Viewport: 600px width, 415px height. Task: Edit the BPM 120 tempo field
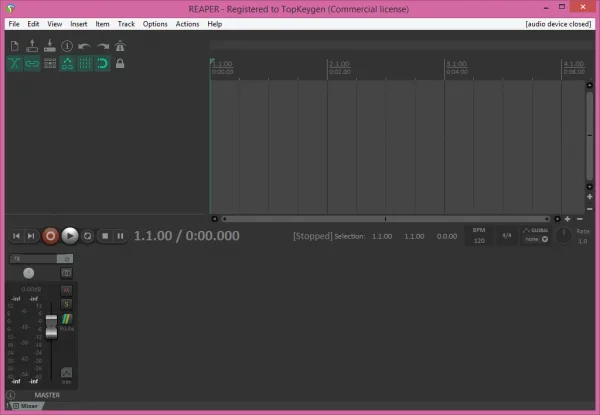pos(479,236)
